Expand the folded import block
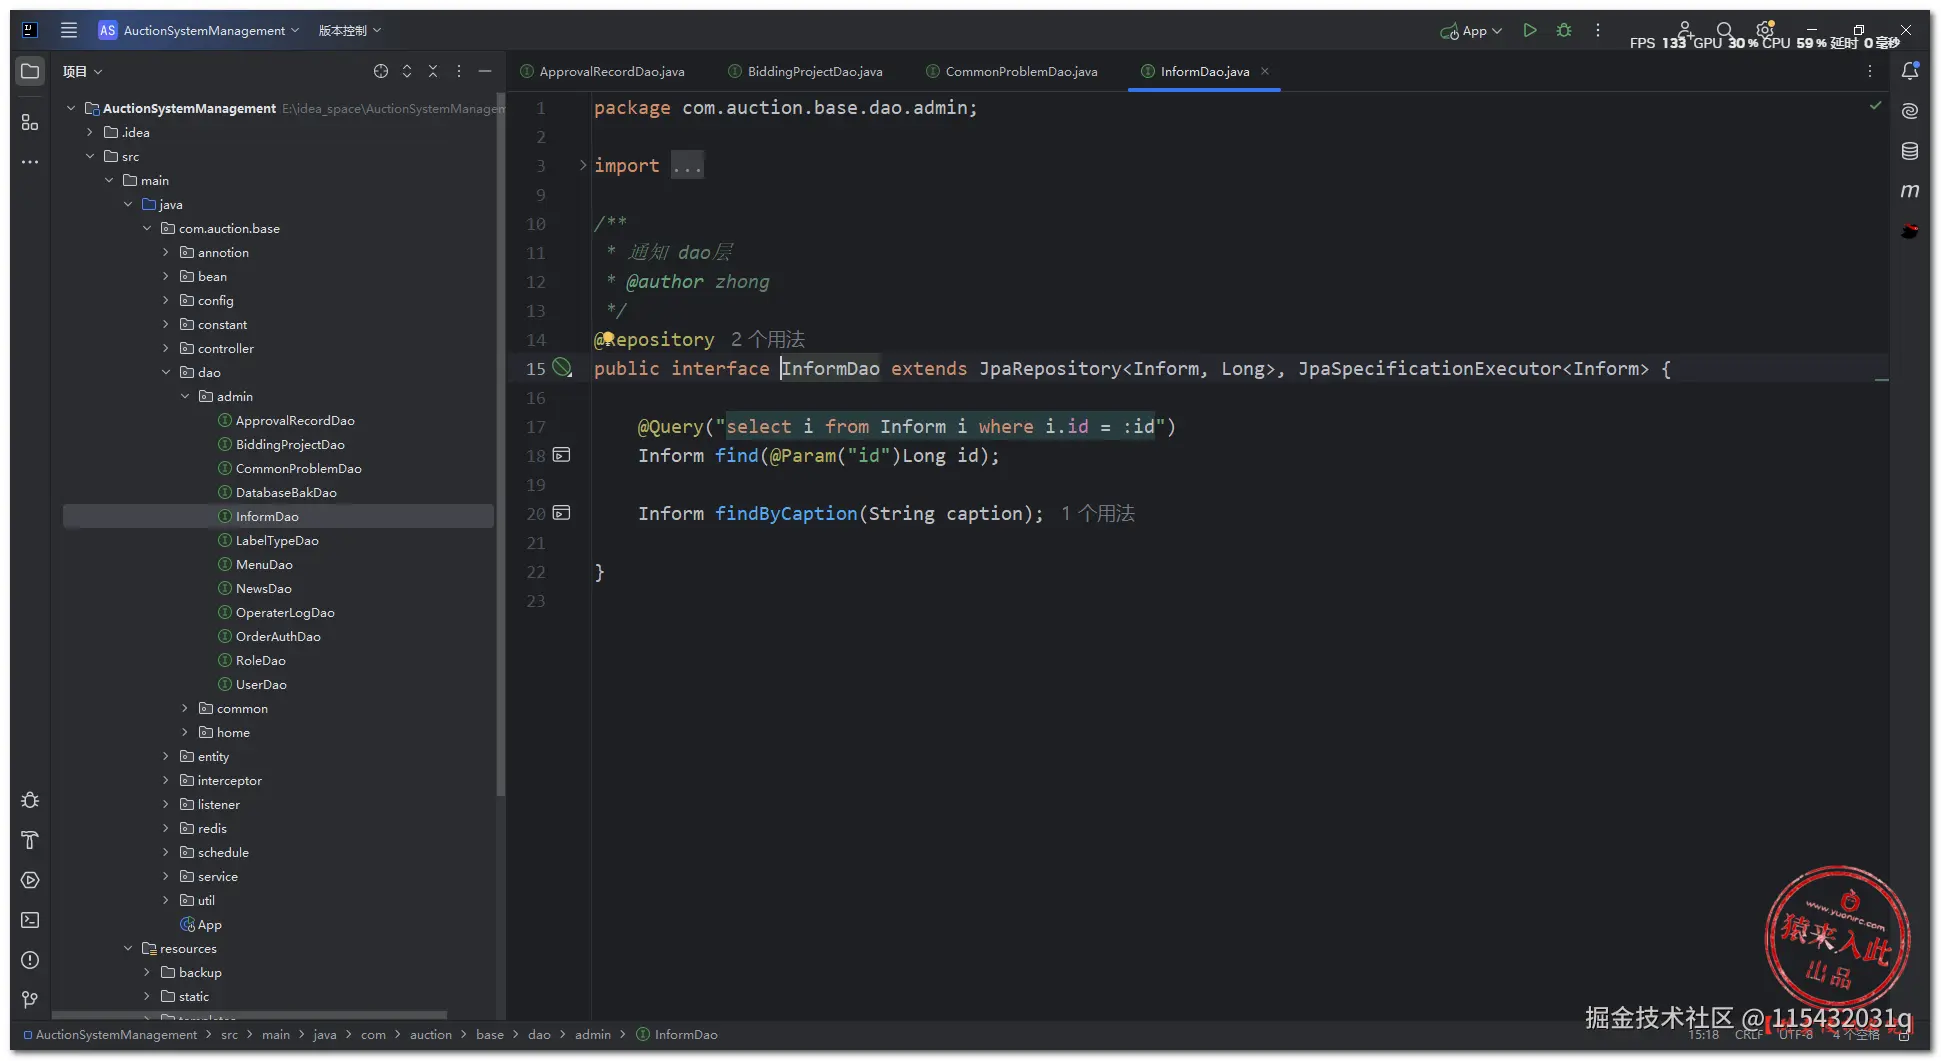Image resolution: width=1941 pixels, height=1061 pixels. click(x=583, y=165)
